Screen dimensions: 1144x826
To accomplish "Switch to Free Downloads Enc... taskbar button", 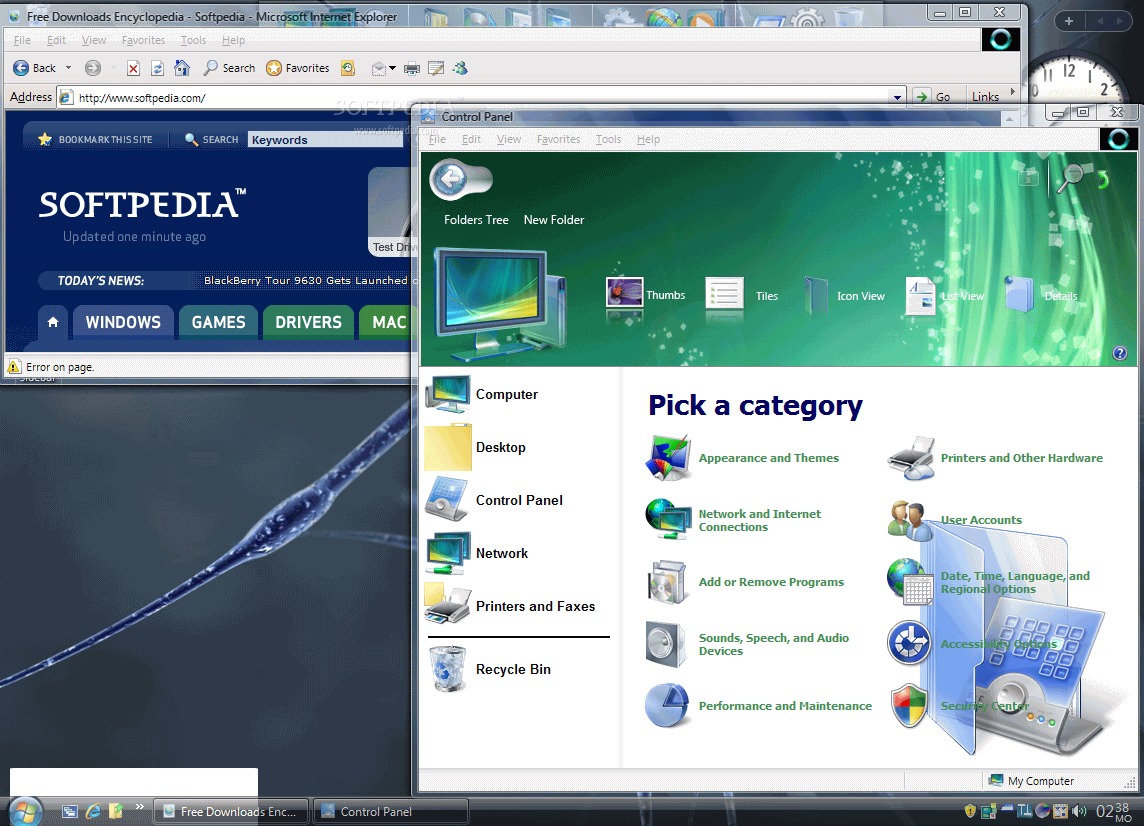I will tap(231, 811).
